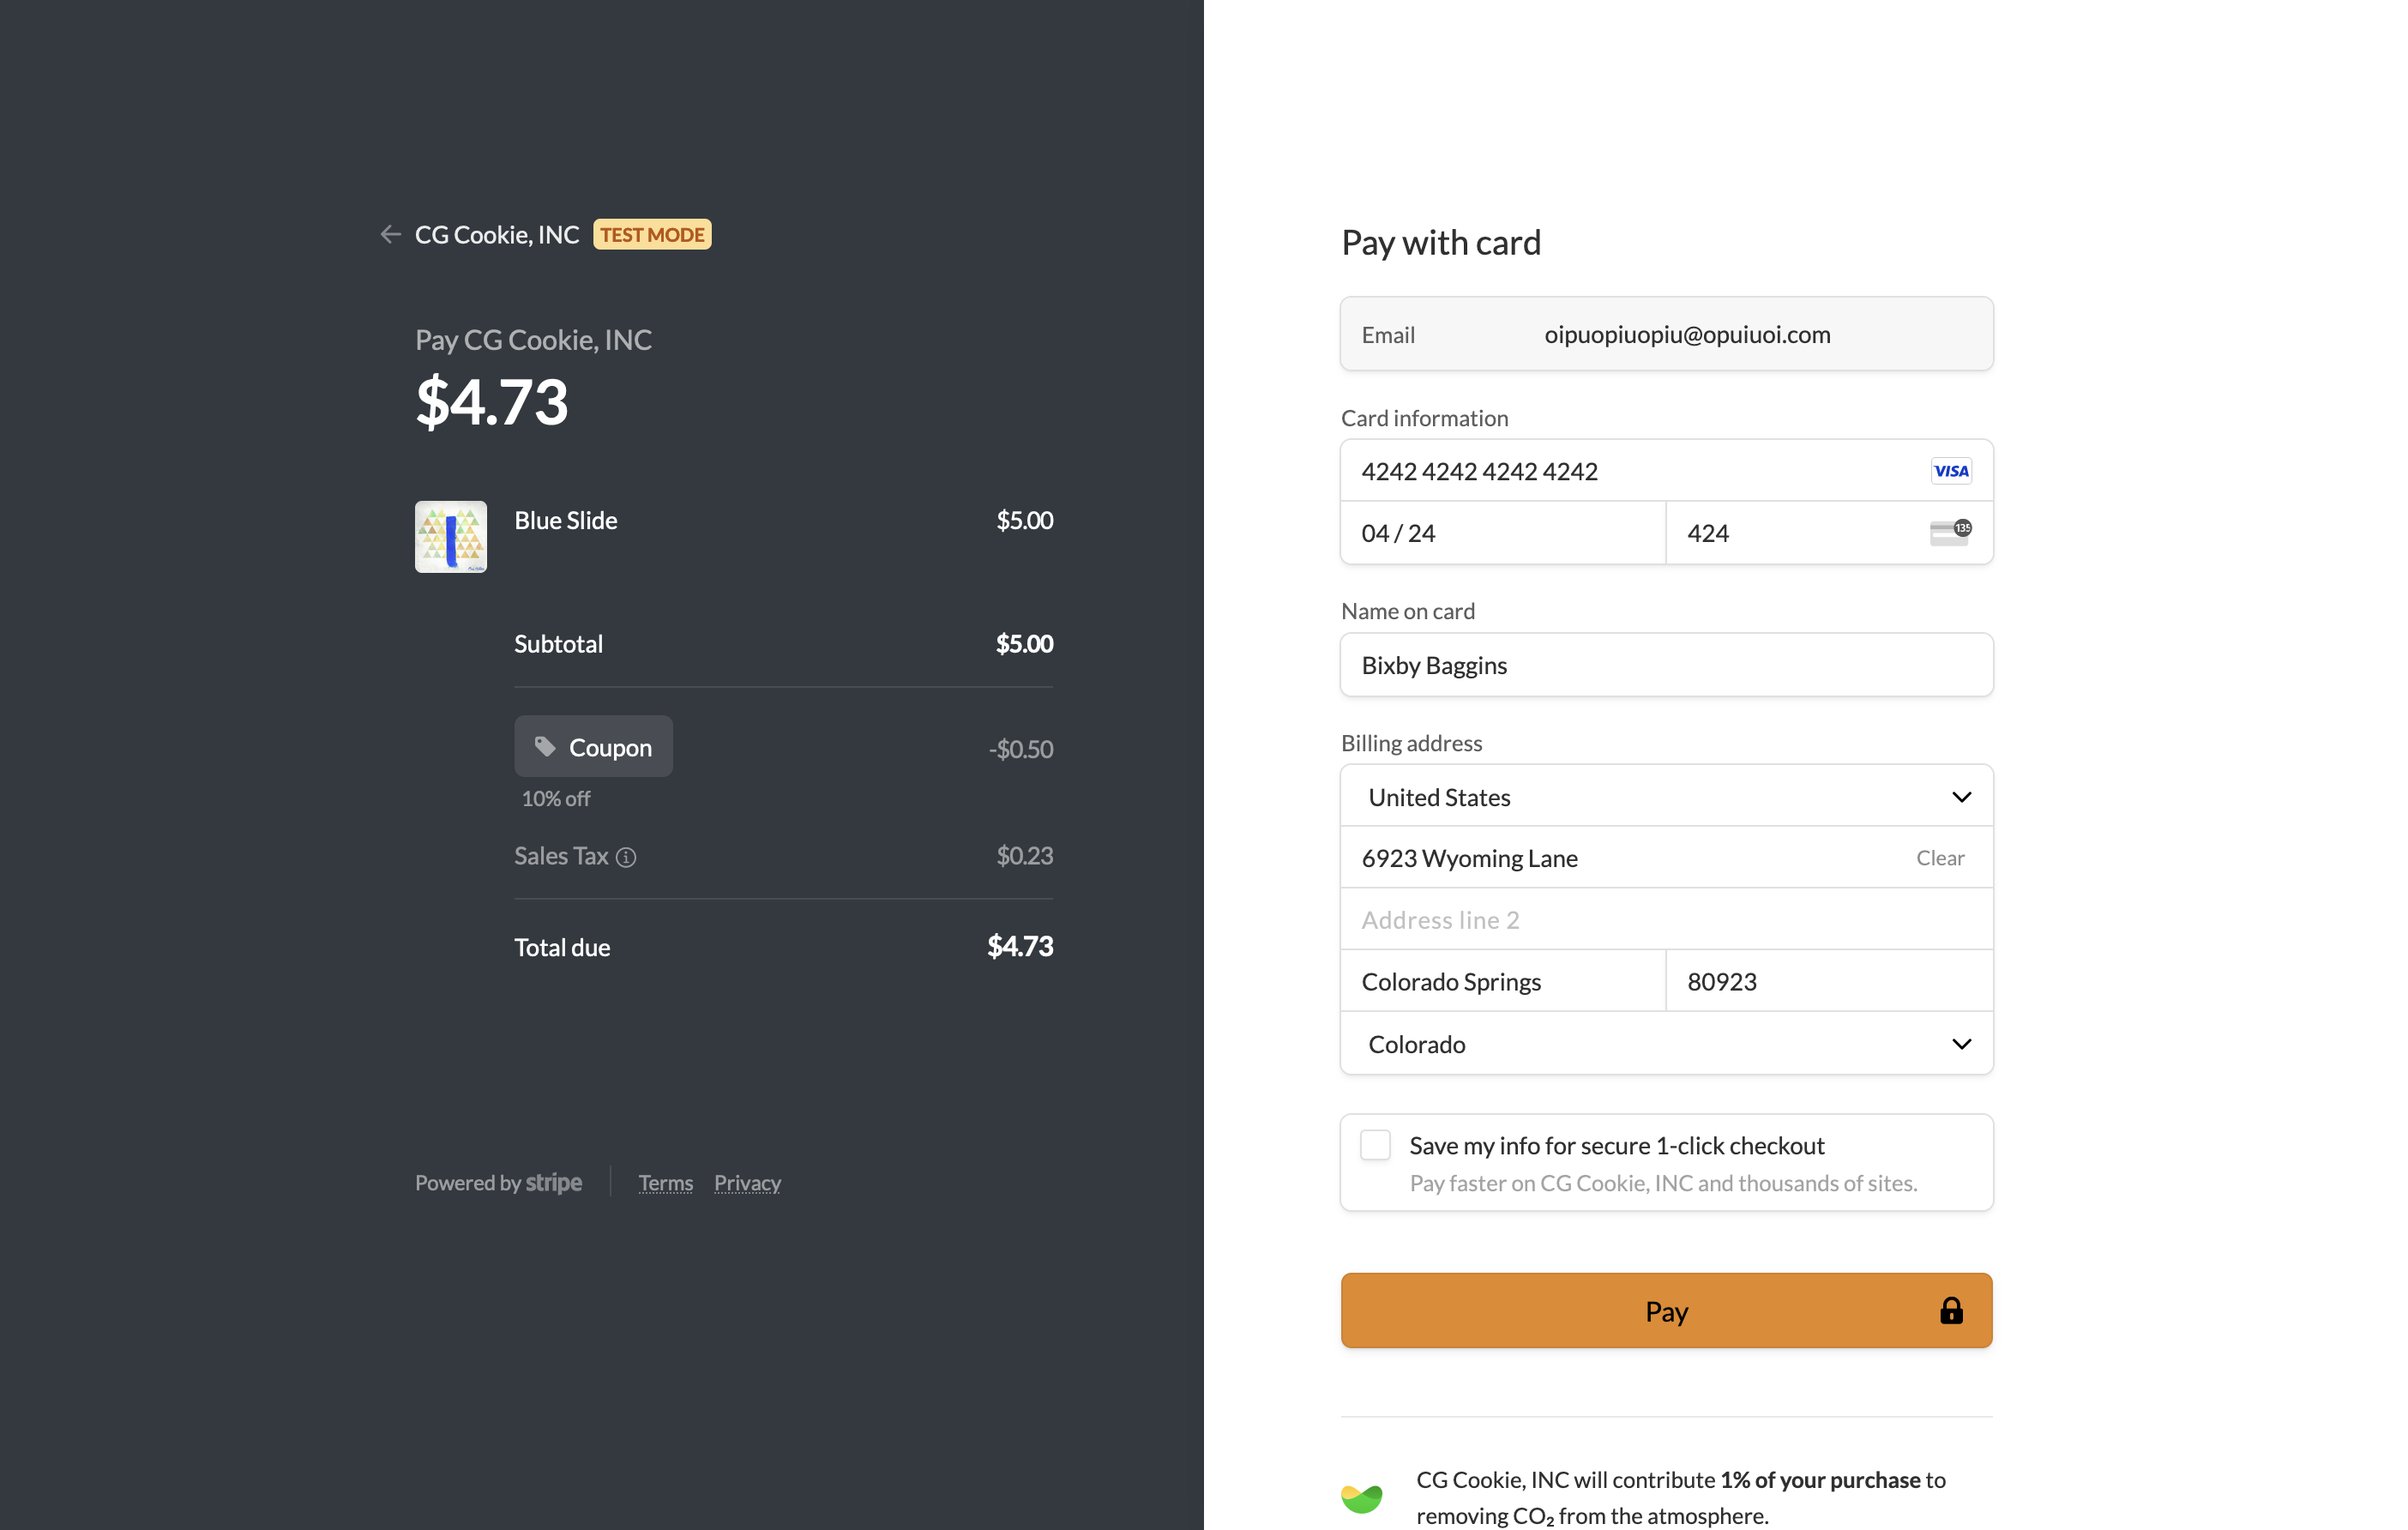This screenshot has width=2408, height=1530.
Task: Click the card number field
Action: point(1666,471)
